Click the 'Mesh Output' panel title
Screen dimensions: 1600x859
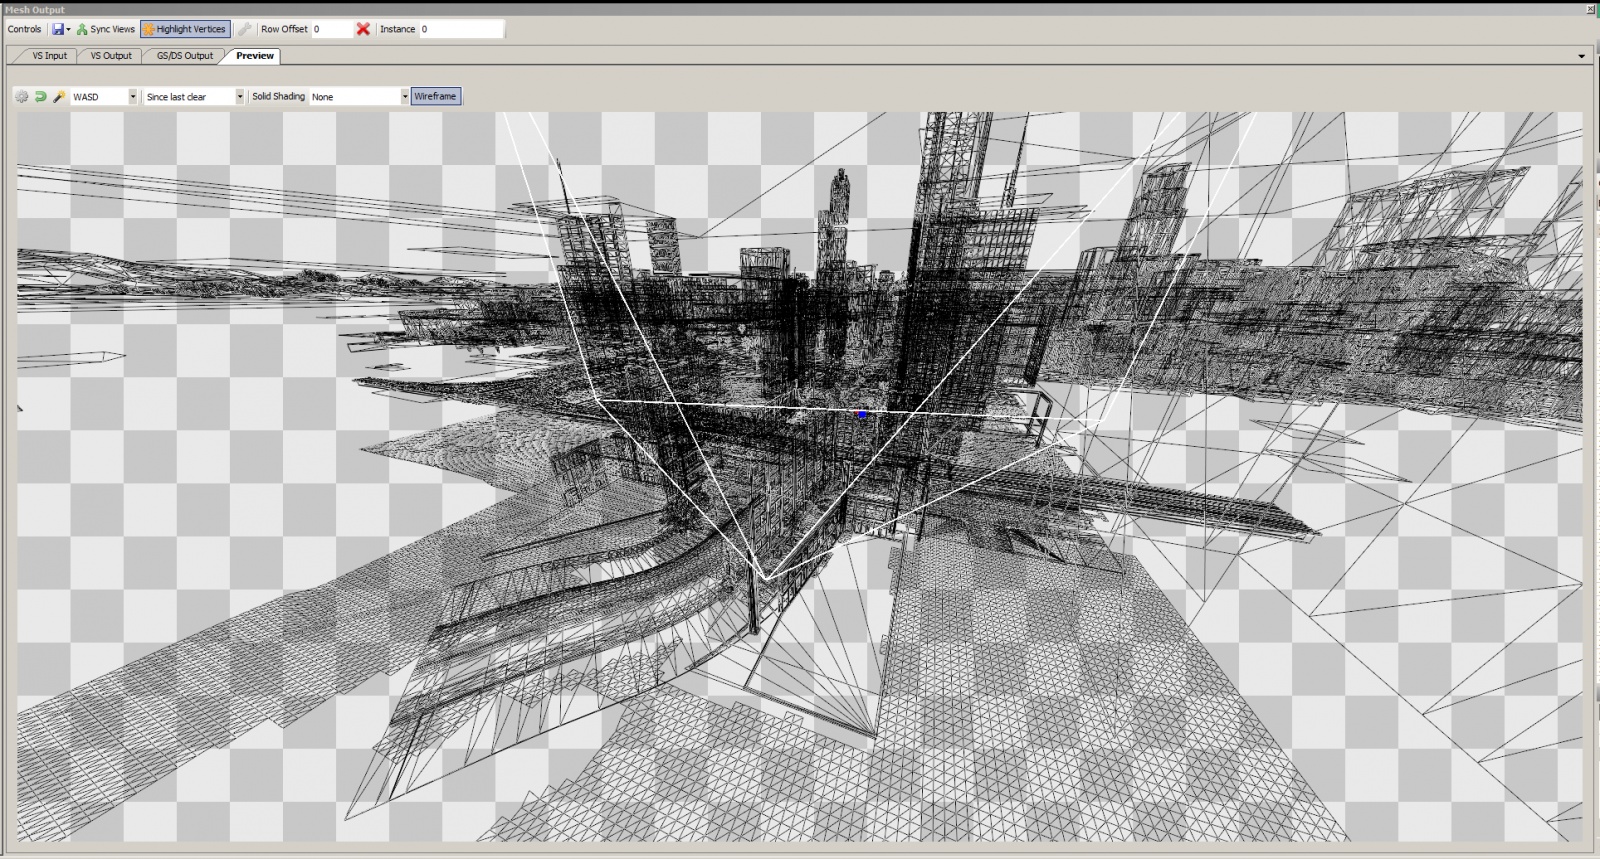pyautogui.click(x=35, y=10)
